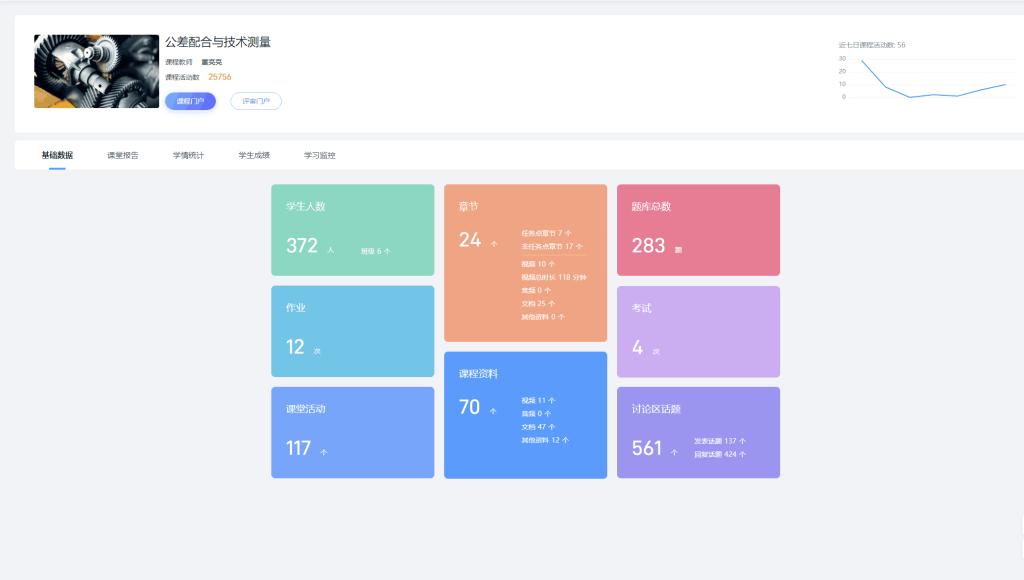
Task: Click the gear course cover thumbnail
Action: pyautogui.click(x=96, y=71)
